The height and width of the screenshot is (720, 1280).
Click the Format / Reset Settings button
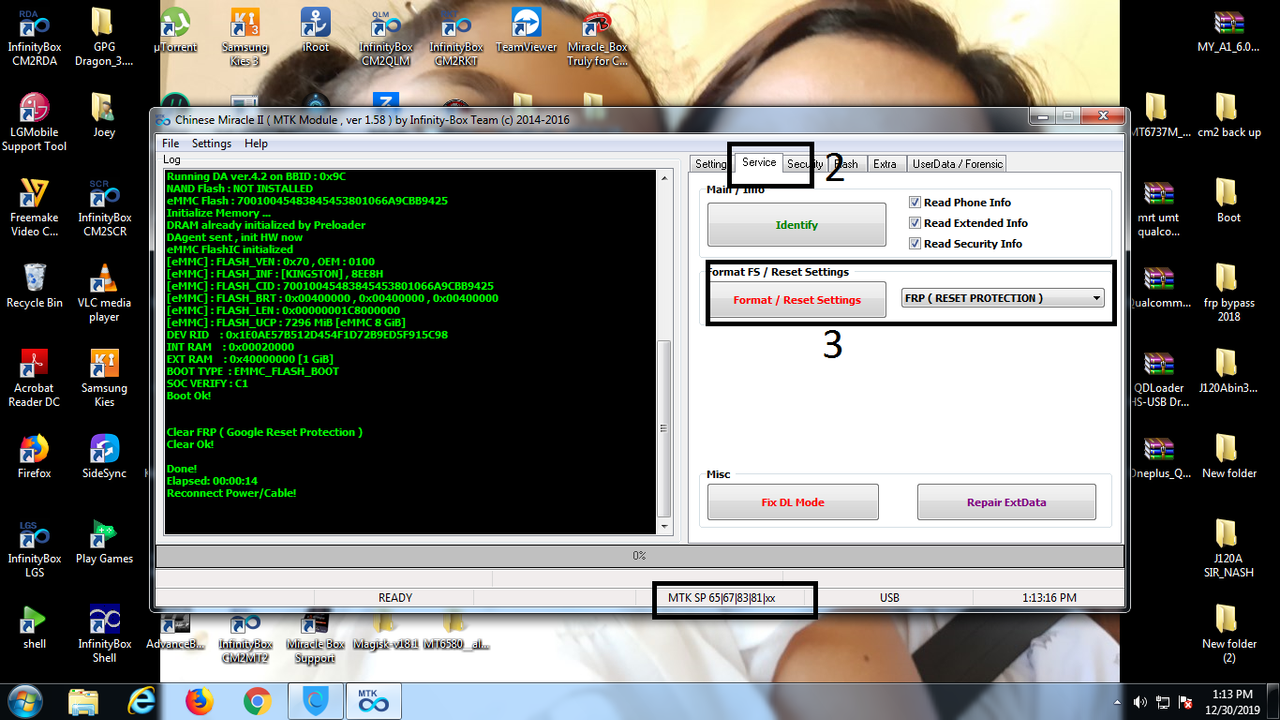tap(797, 300)
